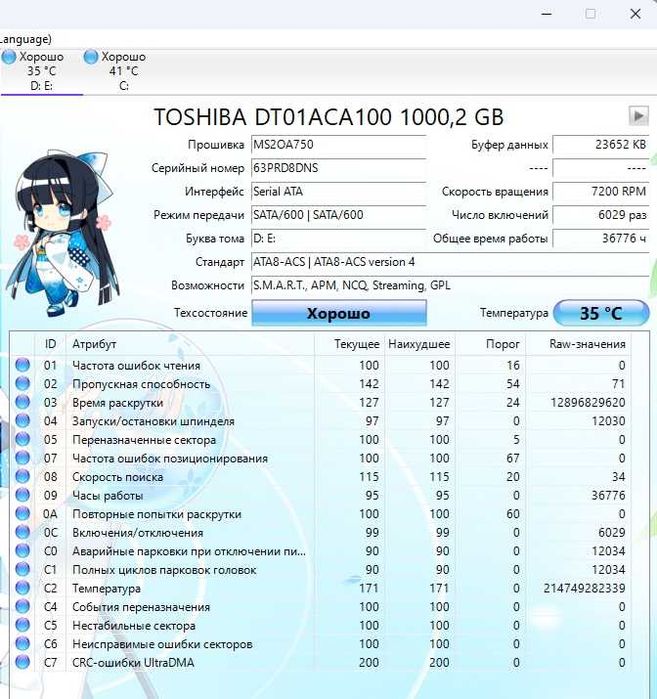The image size is (657, 699).
Task: Select the C: disk tab
Action: (x=123, y=71)
